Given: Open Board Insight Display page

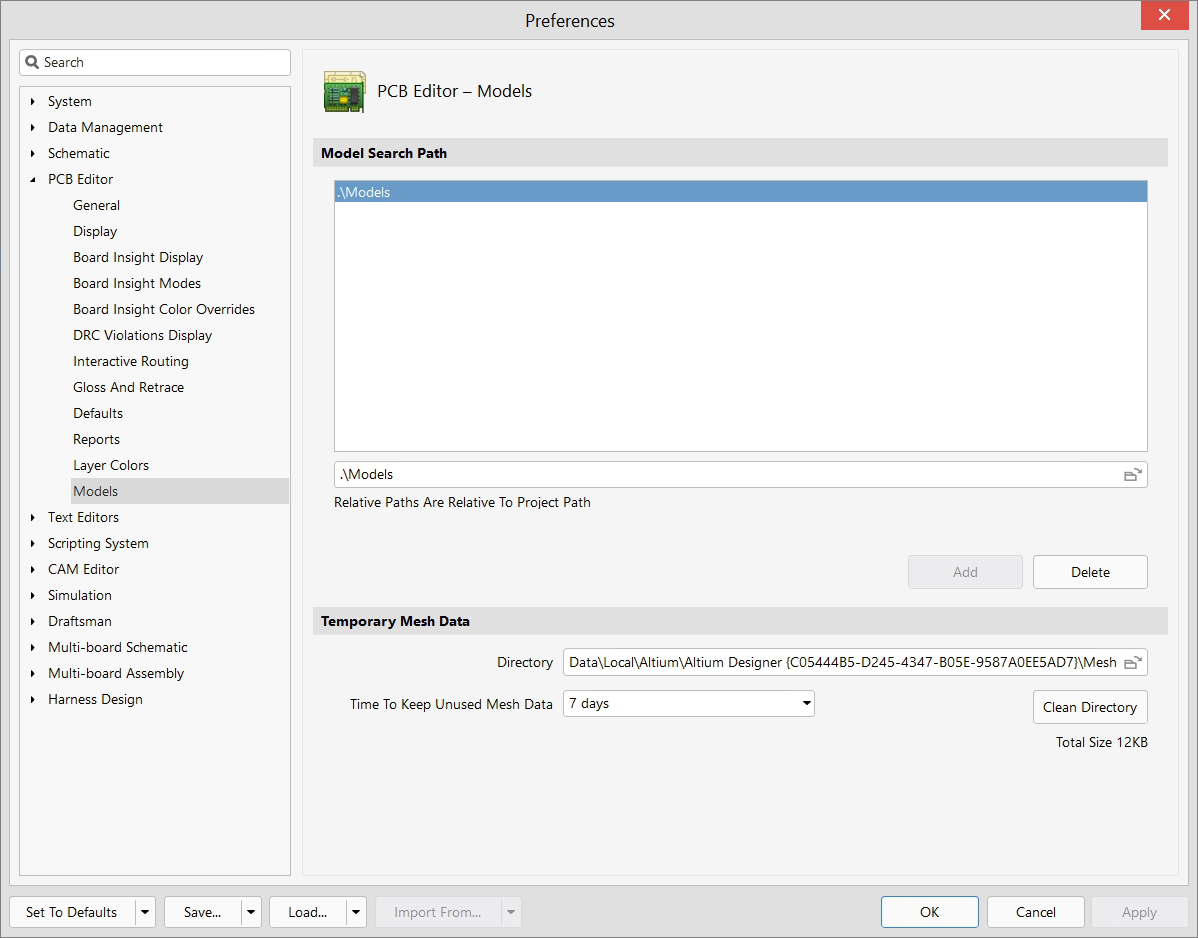Looking at the screenshot, I should coord(138,257).
